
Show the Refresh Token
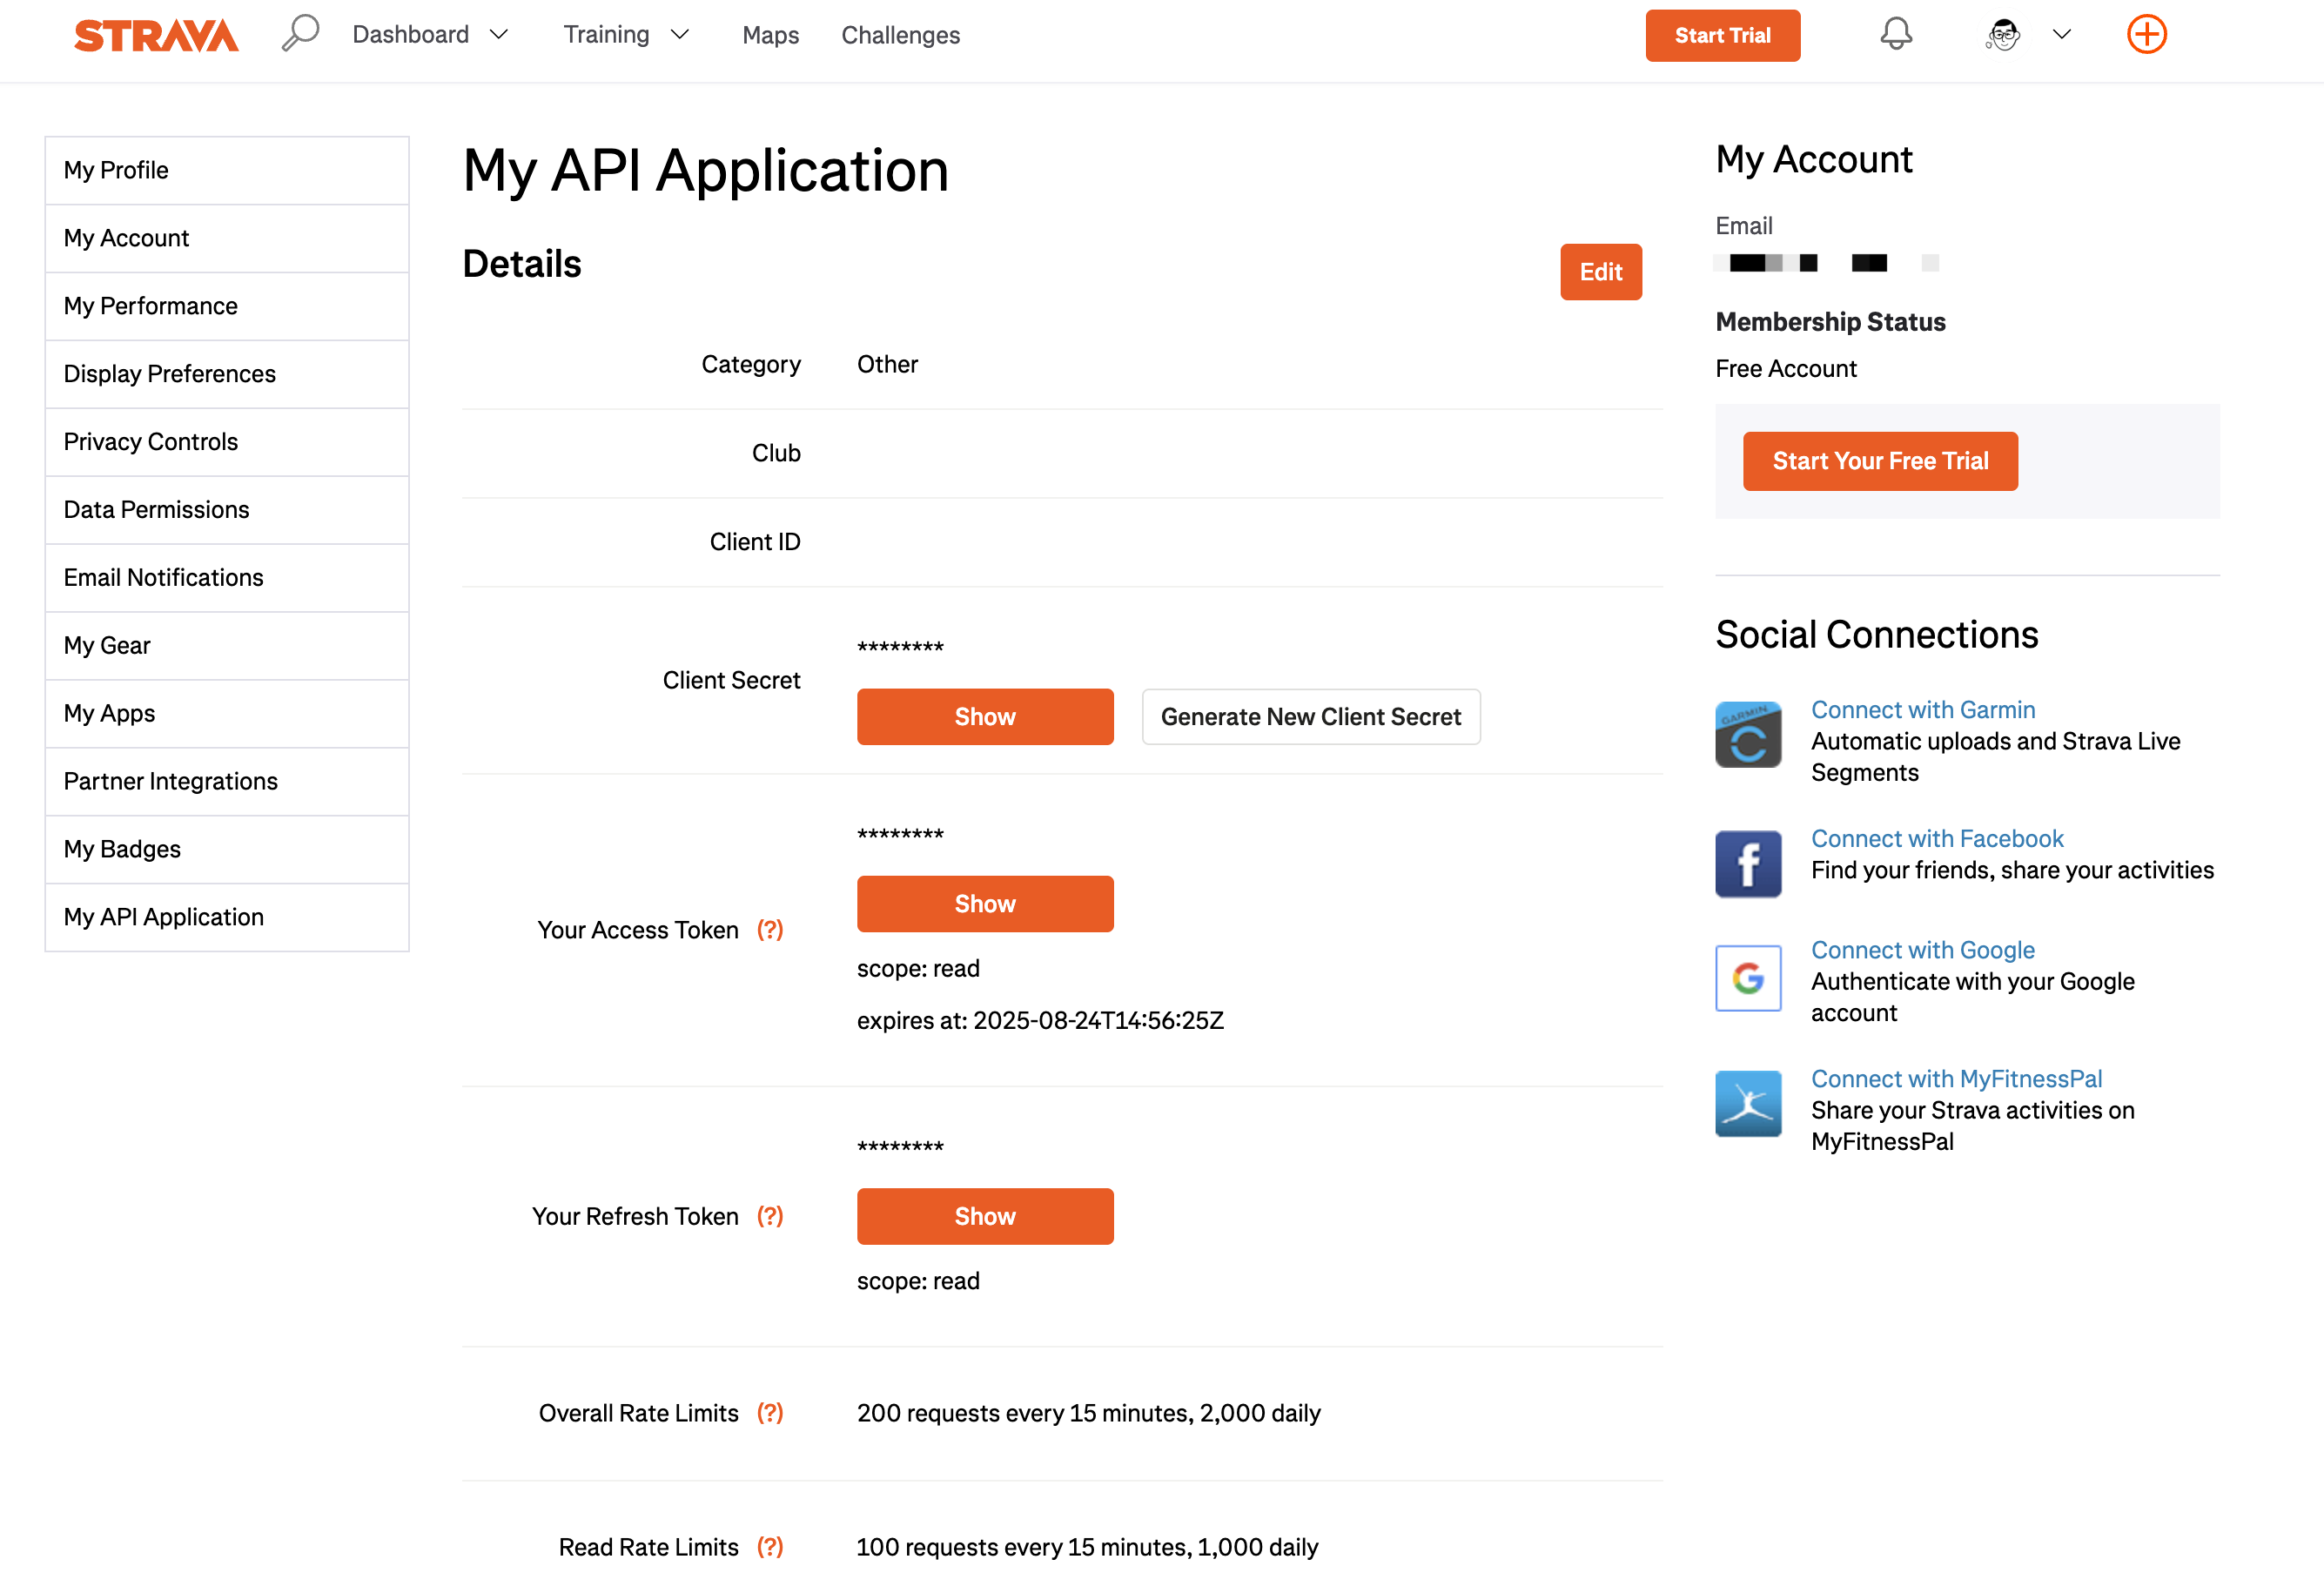(x=984, y=1216)
